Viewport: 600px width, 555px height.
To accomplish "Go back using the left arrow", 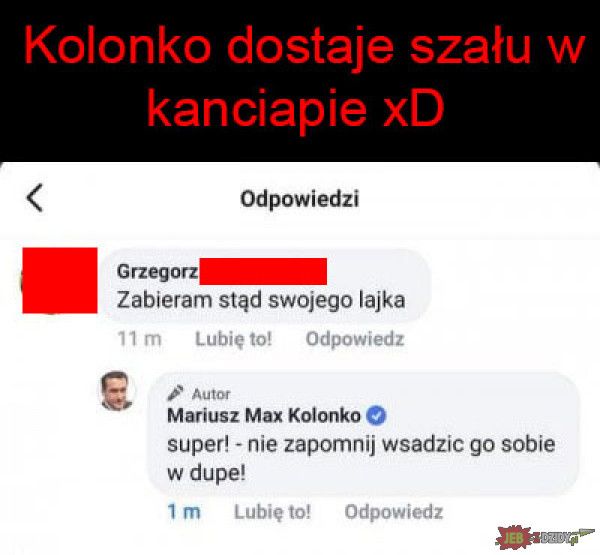I will coord(35,198).
